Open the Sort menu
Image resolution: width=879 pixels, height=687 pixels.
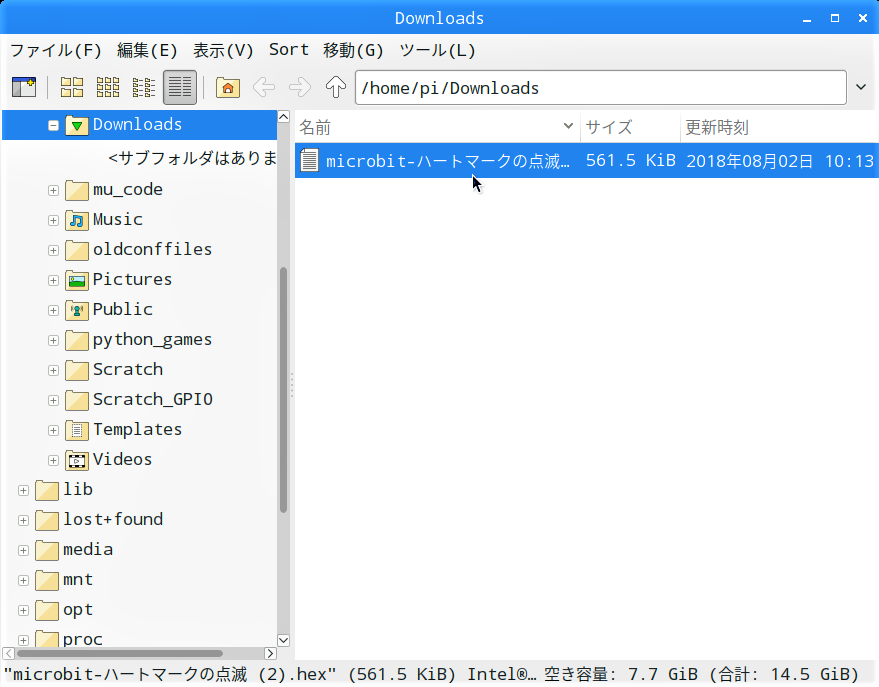(289, 50)
